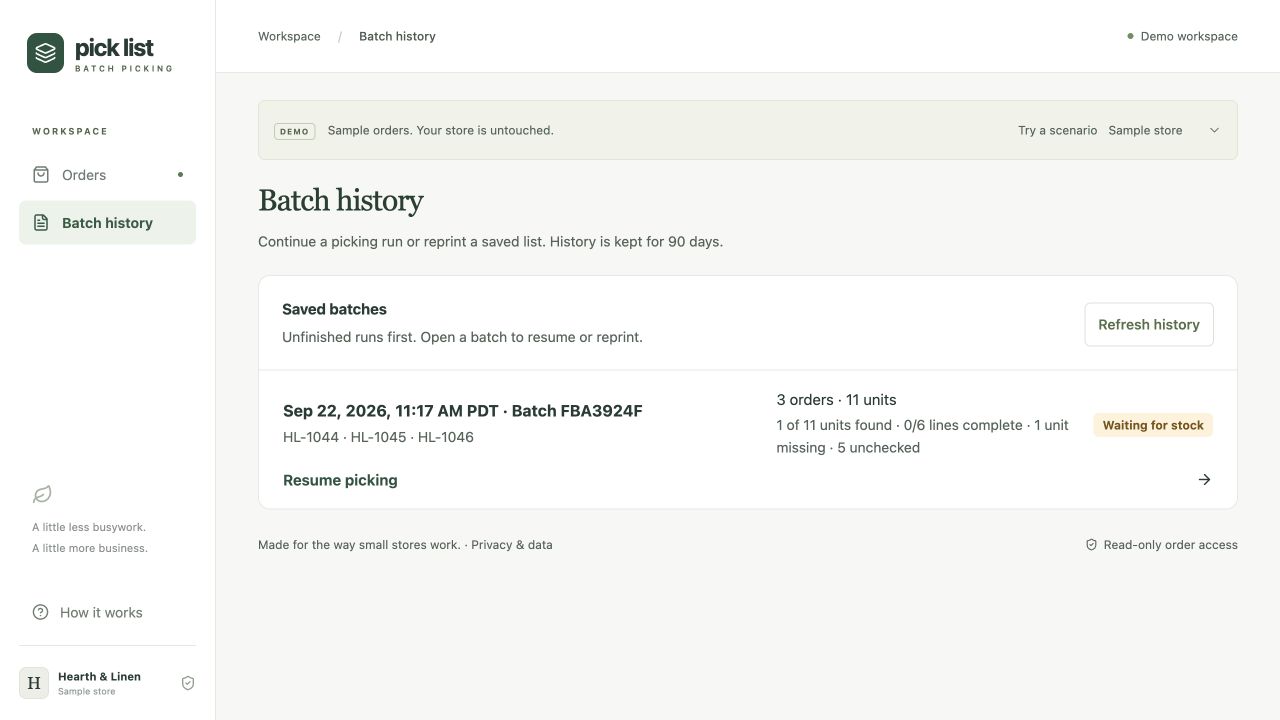Click the Read-only order access text
1280x720 pixels.
[x=1171, y=545]
